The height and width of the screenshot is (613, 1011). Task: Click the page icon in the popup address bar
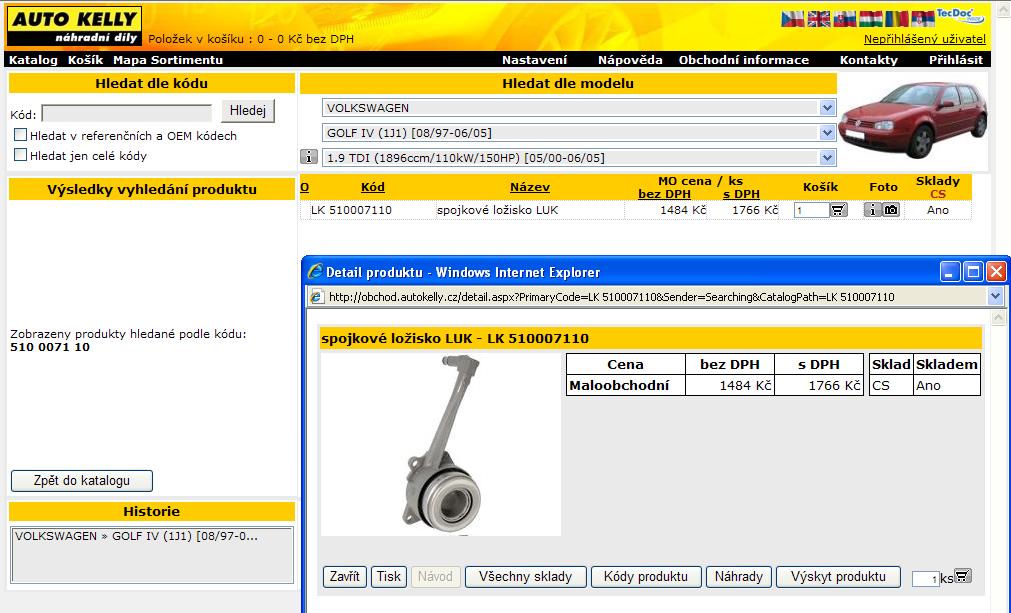tap(317, 297)
